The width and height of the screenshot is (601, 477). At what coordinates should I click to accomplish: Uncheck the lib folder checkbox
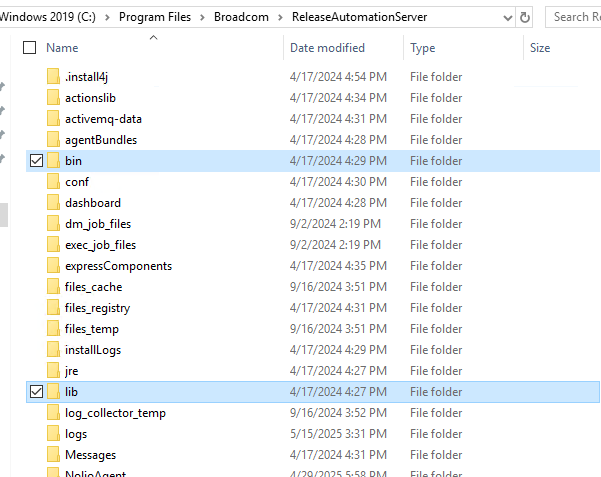[36, 392]
